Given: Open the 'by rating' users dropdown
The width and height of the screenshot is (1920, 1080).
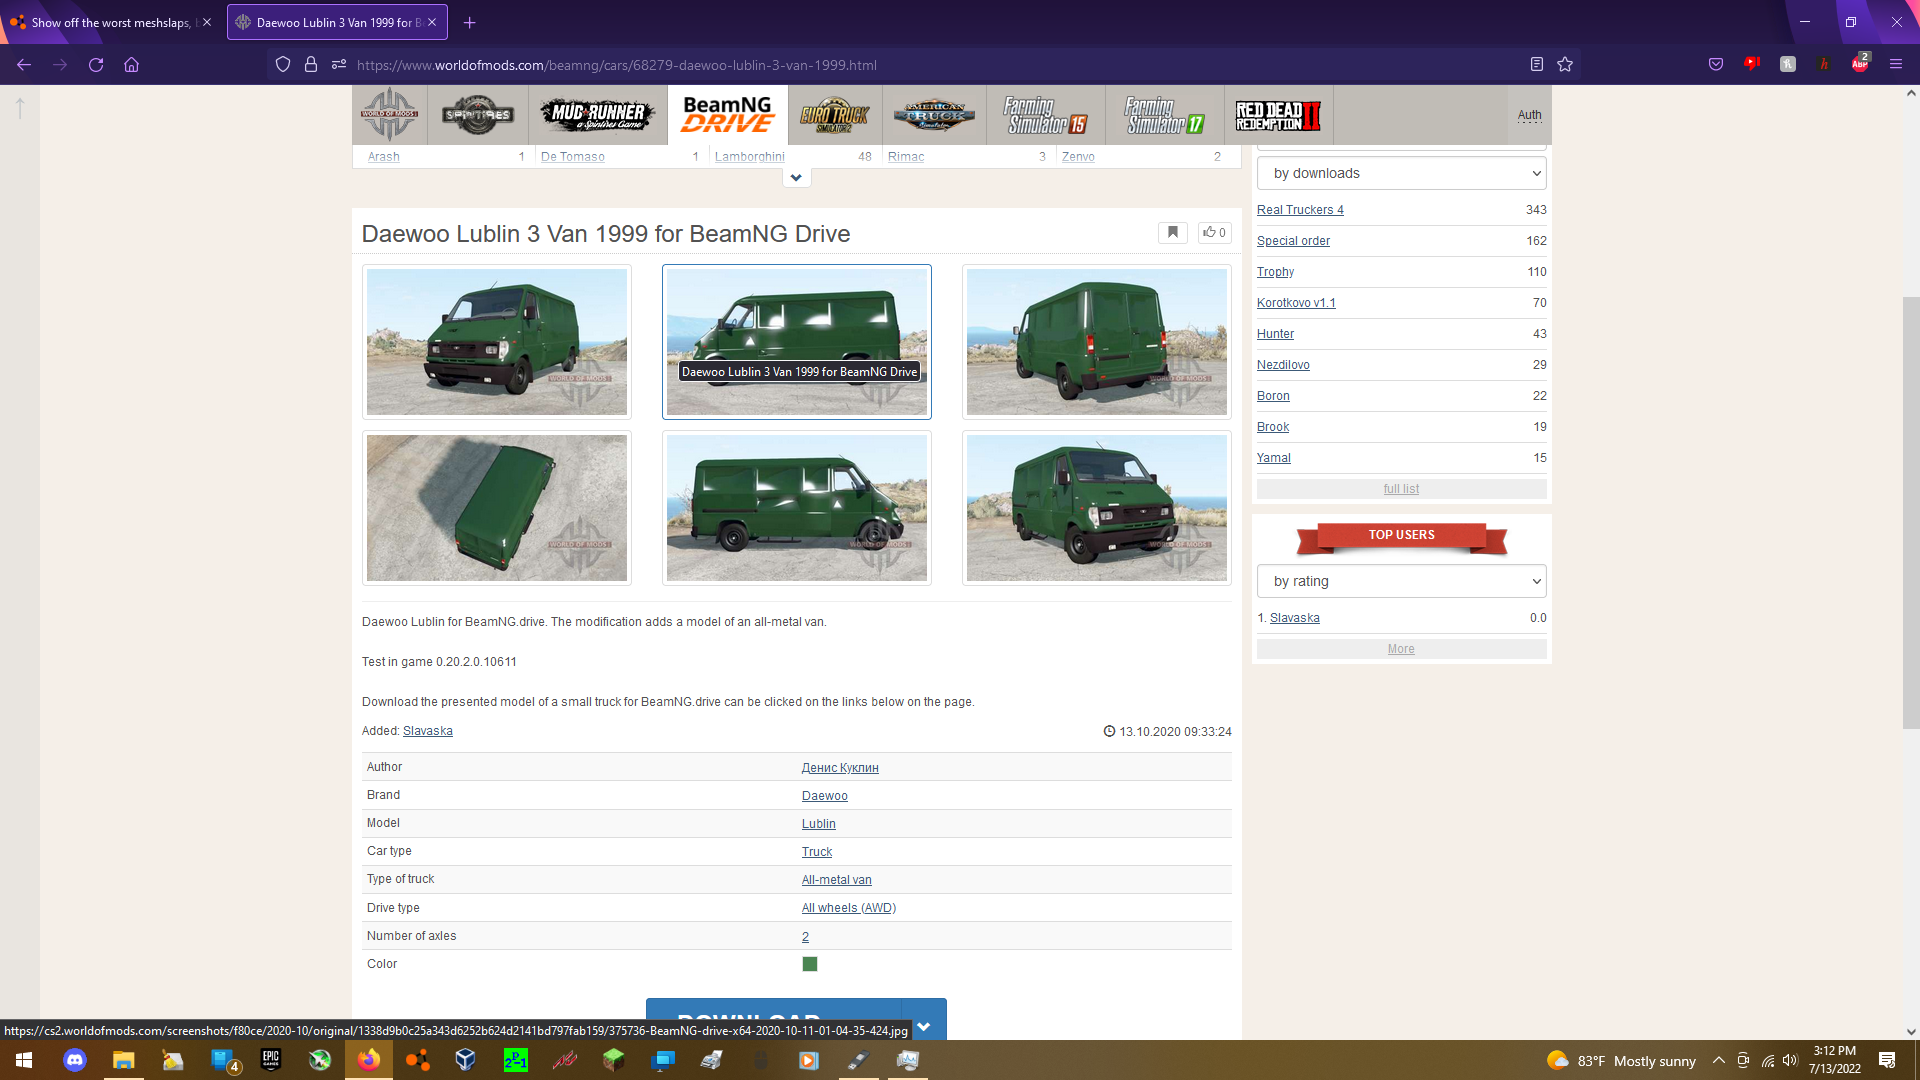Looking at the screenshot, I should click(1401, 581).
